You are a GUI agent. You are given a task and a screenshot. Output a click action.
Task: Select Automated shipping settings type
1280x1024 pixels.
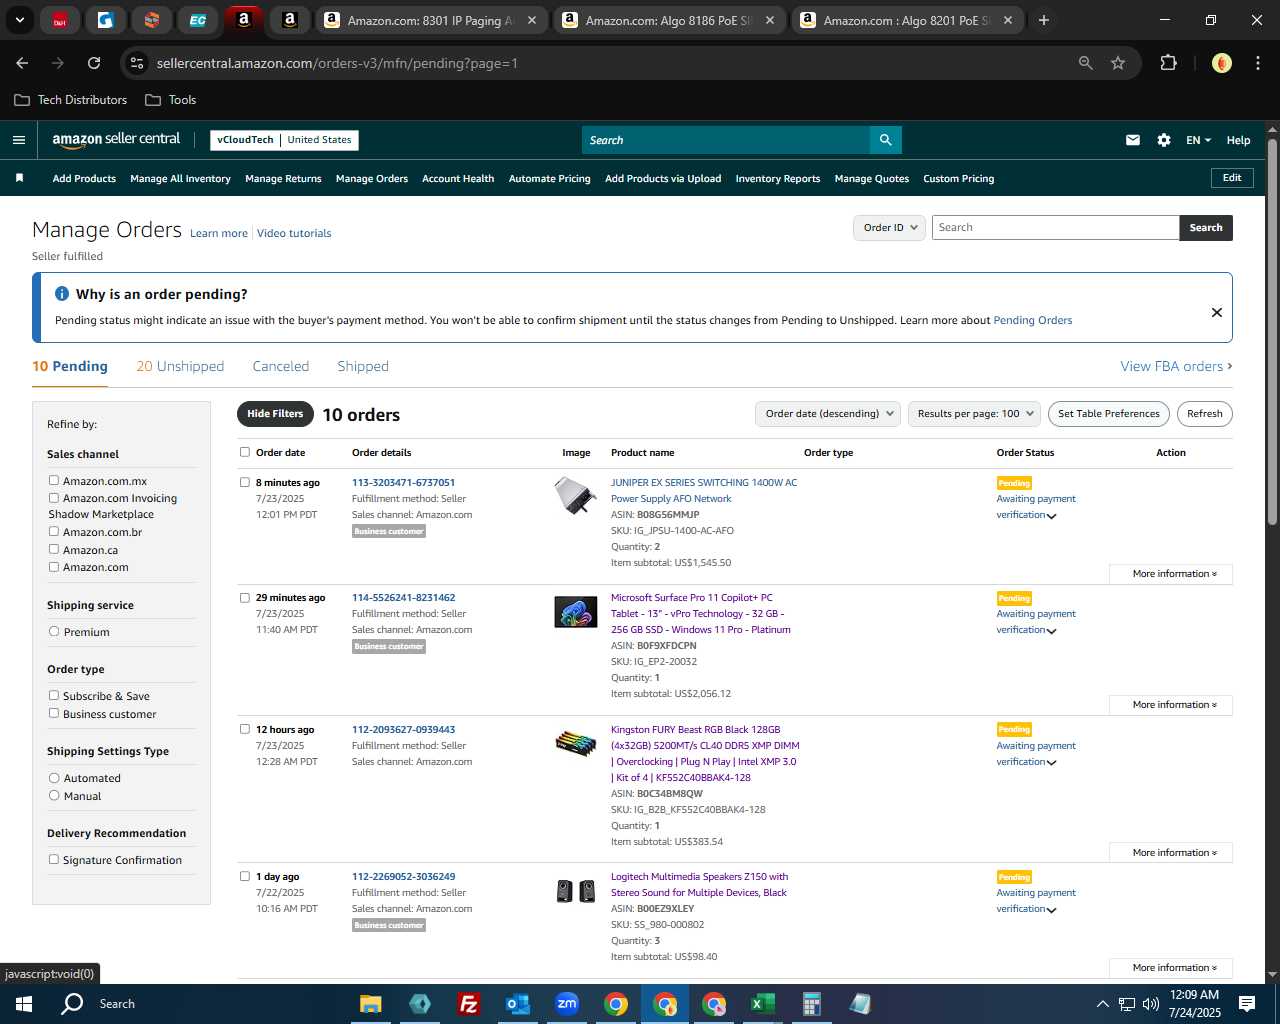pos(54,778)
